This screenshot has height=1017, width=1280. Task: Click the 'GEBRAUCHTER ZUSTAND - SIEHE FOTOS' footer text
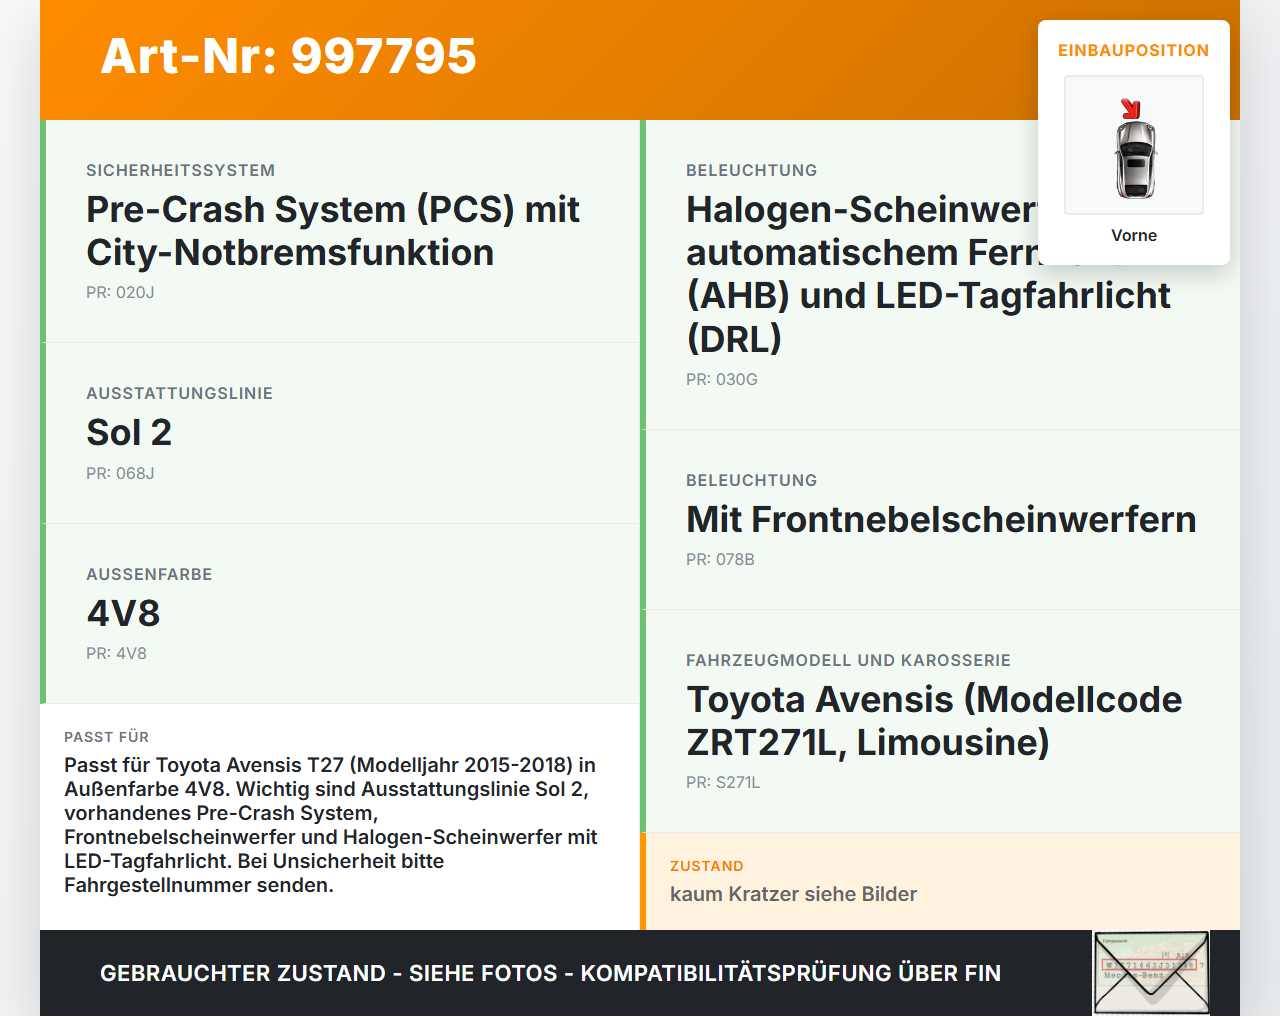click(x=550, y=973)
